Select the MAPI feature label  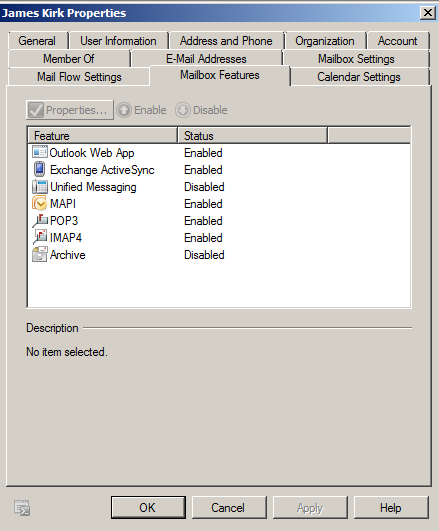63,204
